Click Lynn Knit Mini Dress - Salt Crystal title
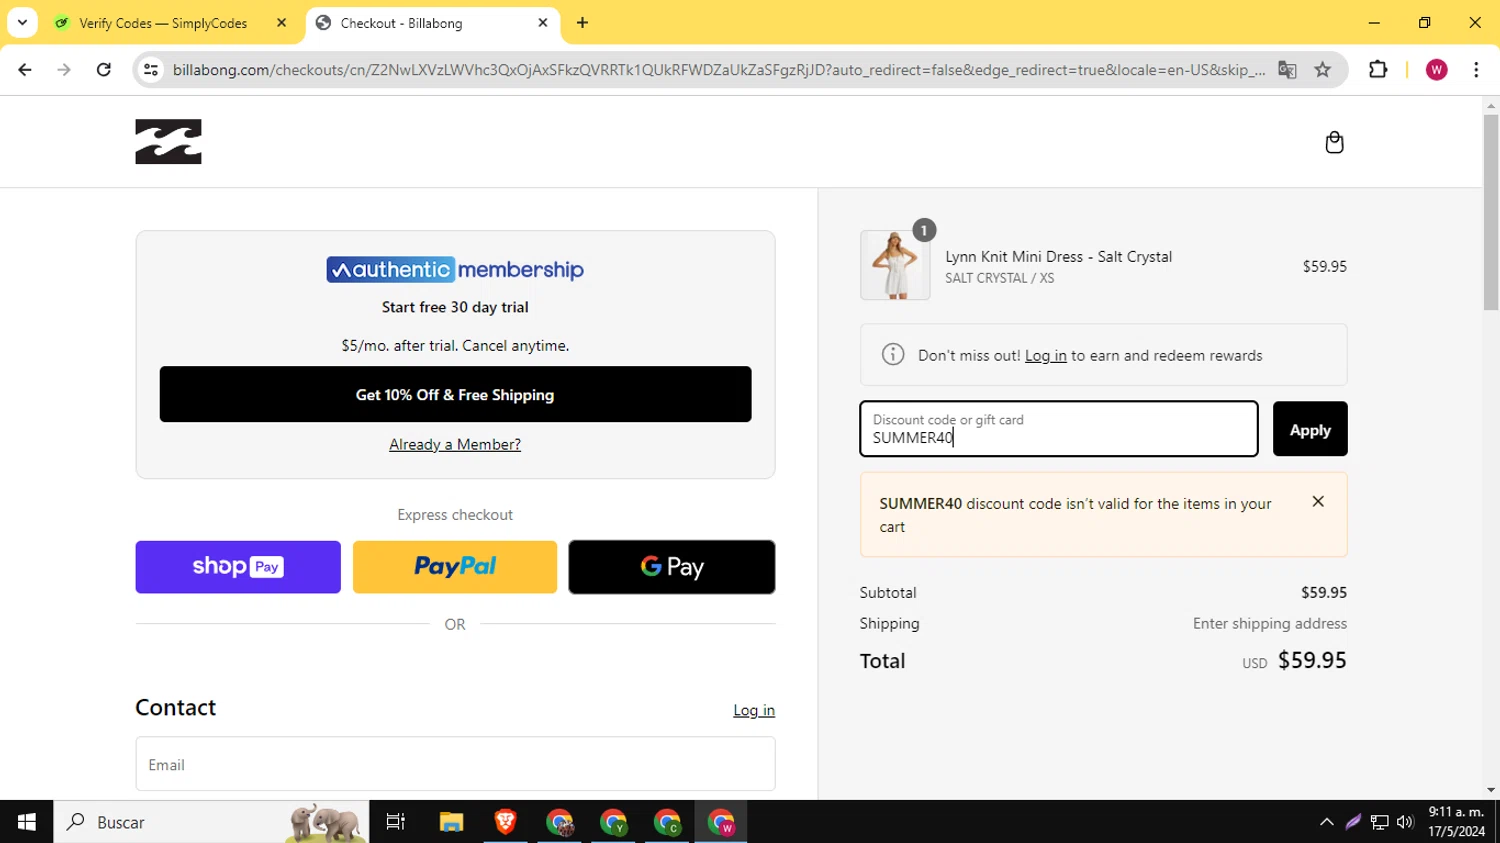 coord(1059,257)
